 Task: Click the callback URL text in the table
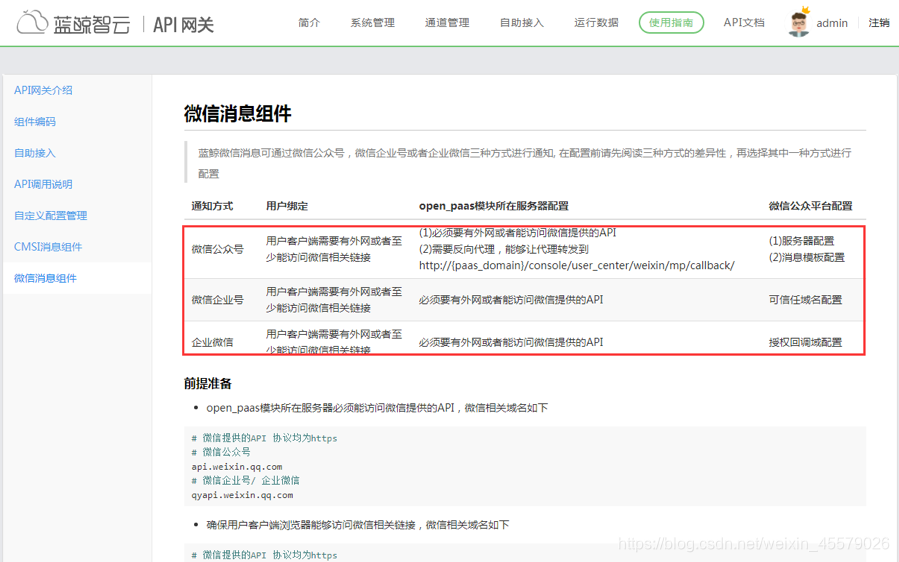tap(577, 266)
